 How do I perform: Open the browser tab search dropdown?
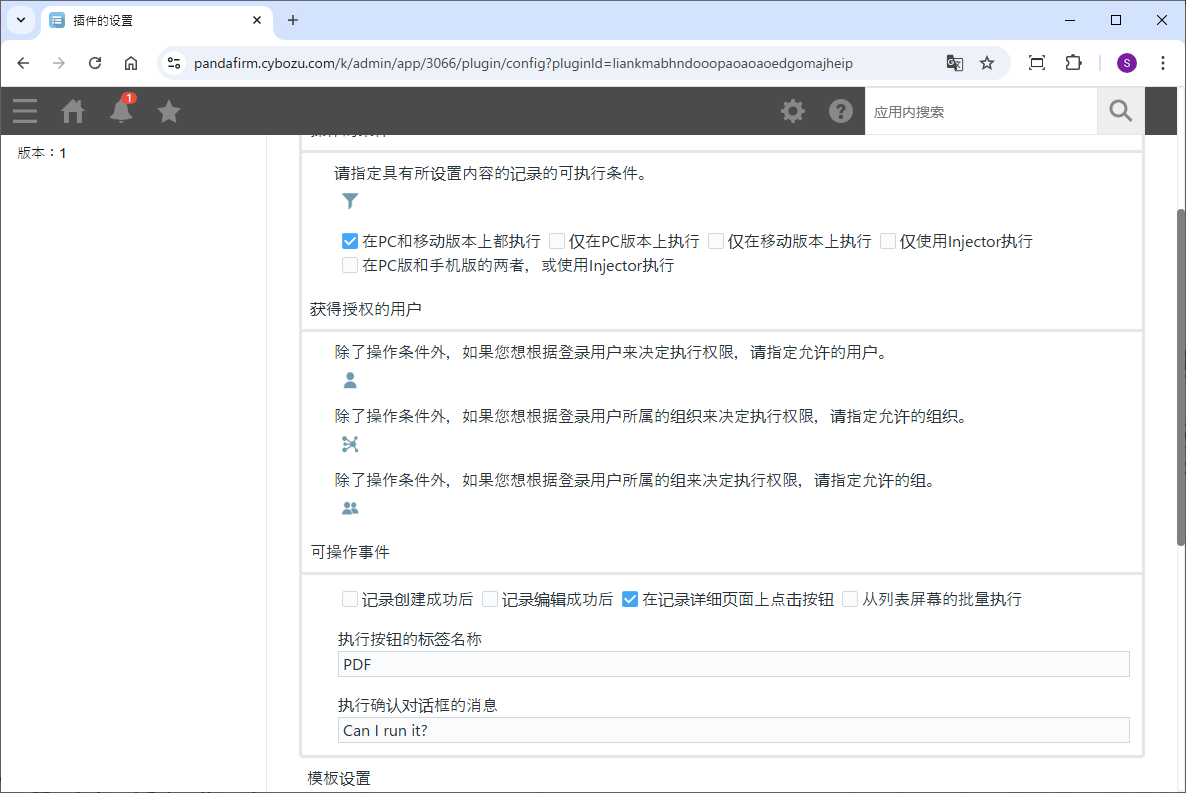[20, 20]
